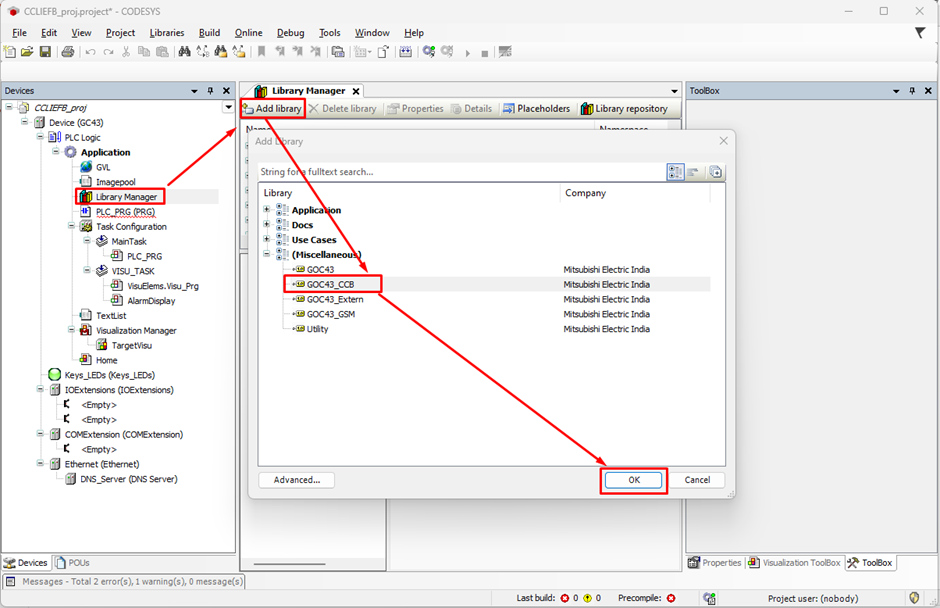Viewport: 940px width, 608px height.
Task: Select Visualization Manager in device tree
Action: click(136, 330)
